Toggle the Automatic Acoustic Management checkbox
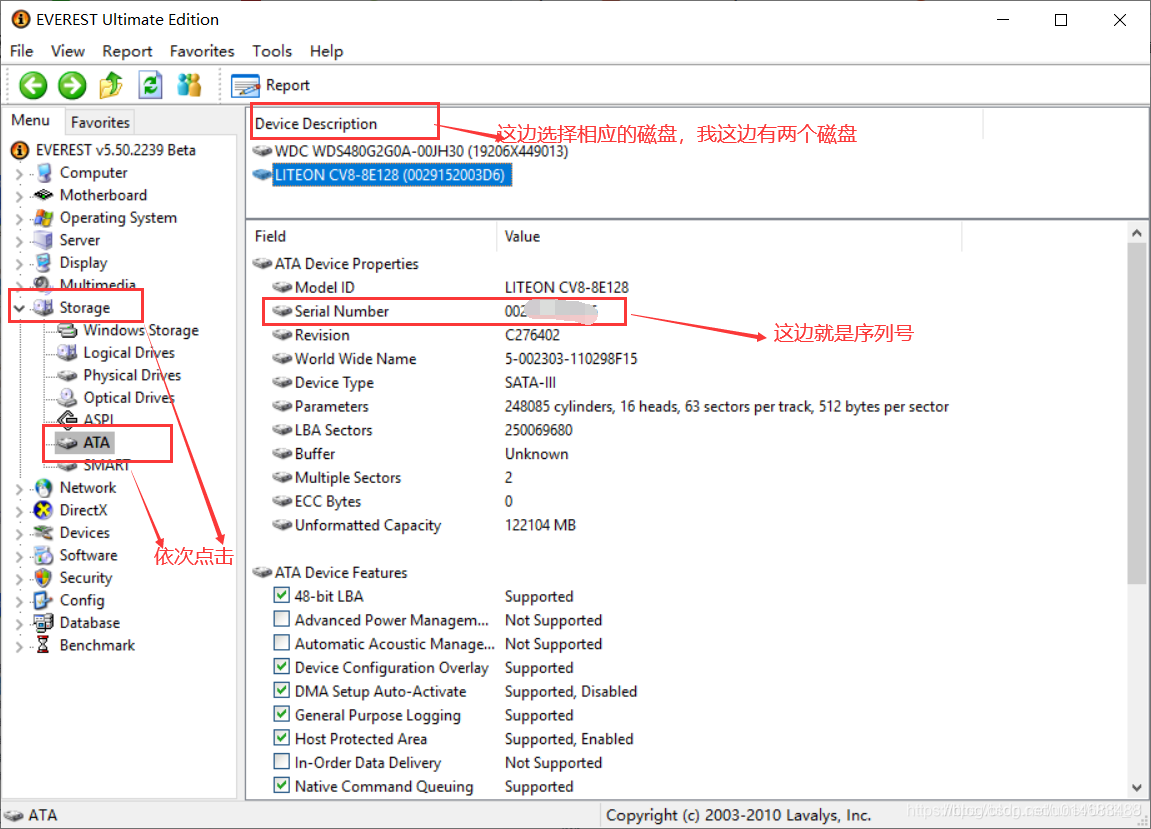This screenshot has height=829, width=1151. pos(281,642)
